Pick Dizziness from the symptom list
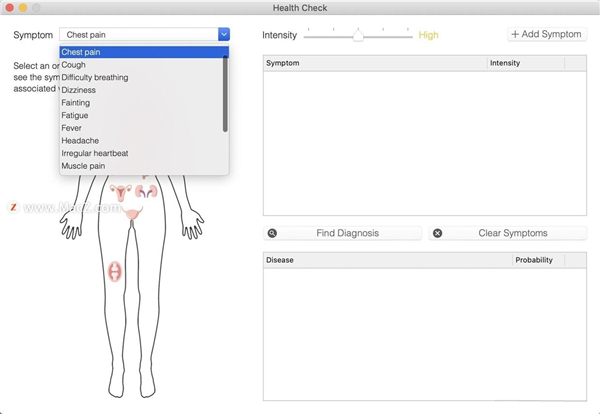 (x=79, y=90)
